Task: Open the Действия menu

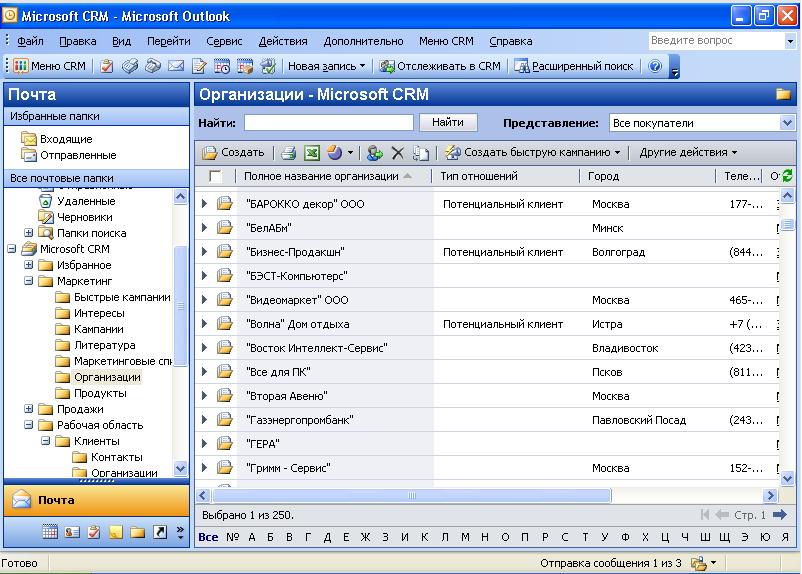Action: tap(283, 41)
